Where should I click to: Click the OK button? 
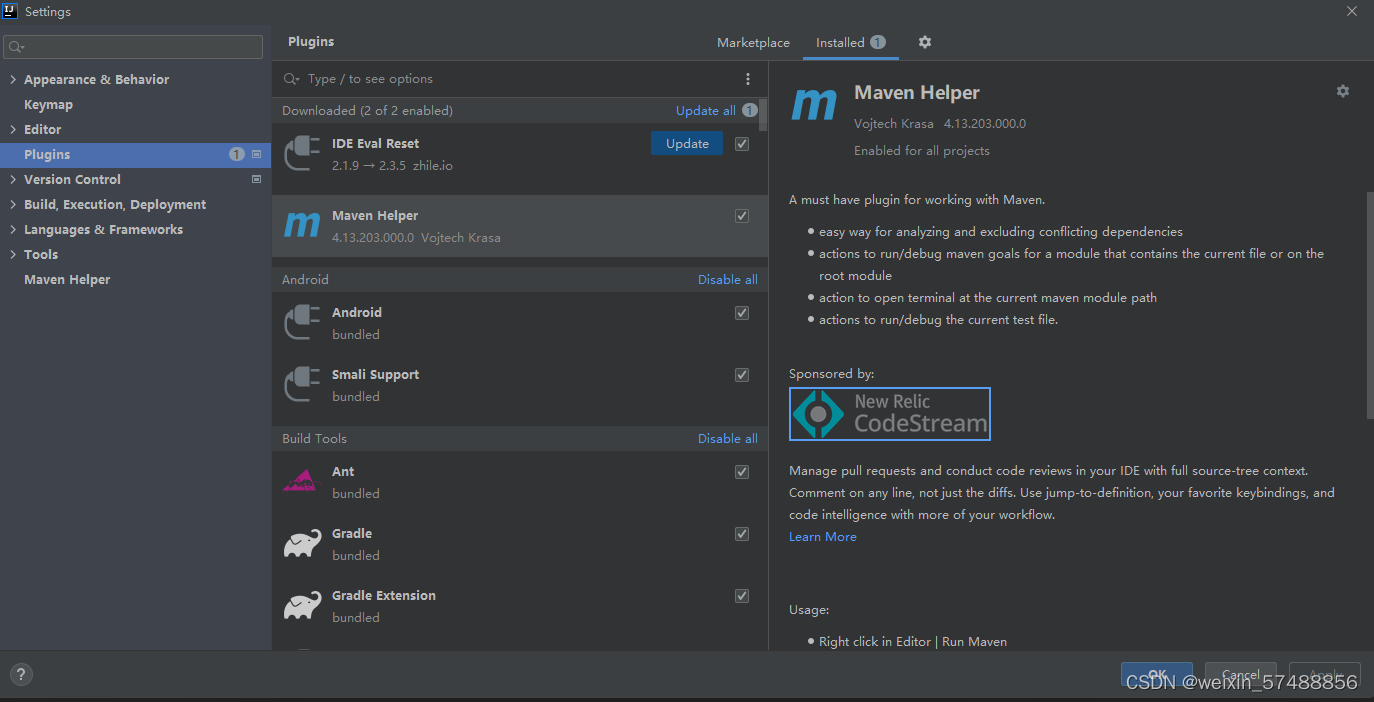pyautogui.click(x=1157, y=674)
